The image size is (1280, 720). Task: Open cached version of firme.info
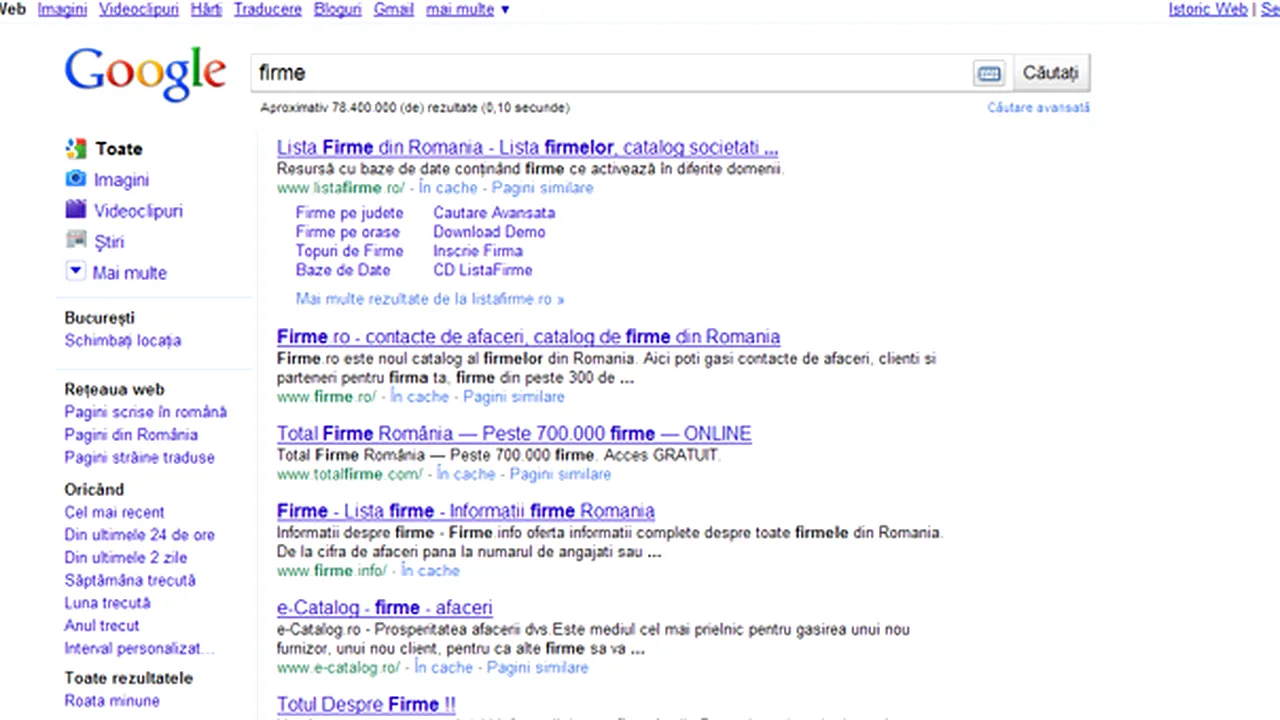(x=430, y=571)
